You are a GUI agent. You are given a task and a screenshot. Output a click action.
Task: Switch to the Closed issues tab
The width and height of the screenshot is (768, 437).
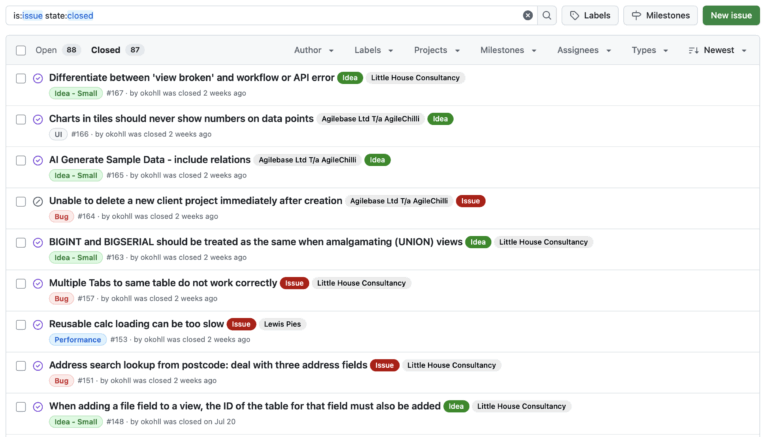click(x=117, y=50)
